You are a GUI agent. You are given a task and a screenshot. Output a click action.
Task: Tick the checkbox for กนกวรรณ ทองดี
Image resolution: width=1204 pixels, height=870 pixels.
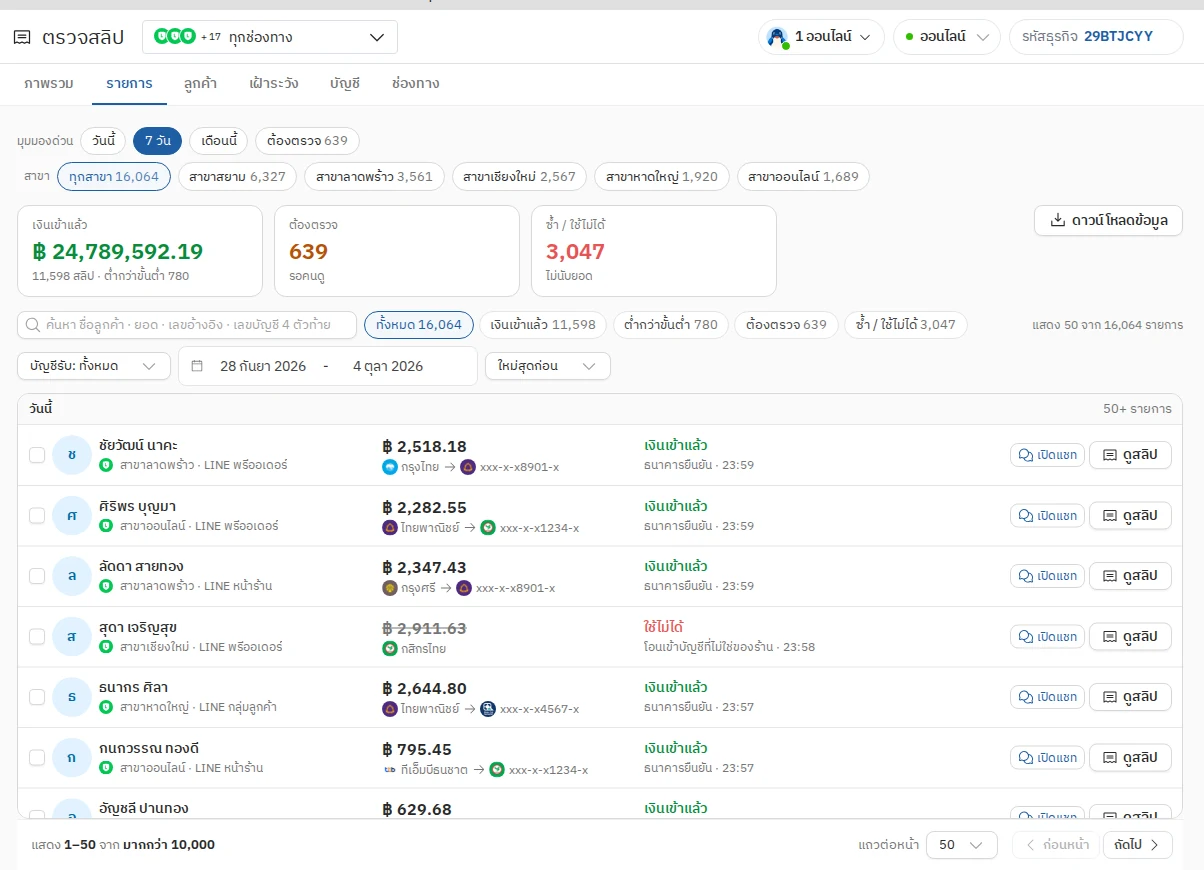click(x=37, y=758)
